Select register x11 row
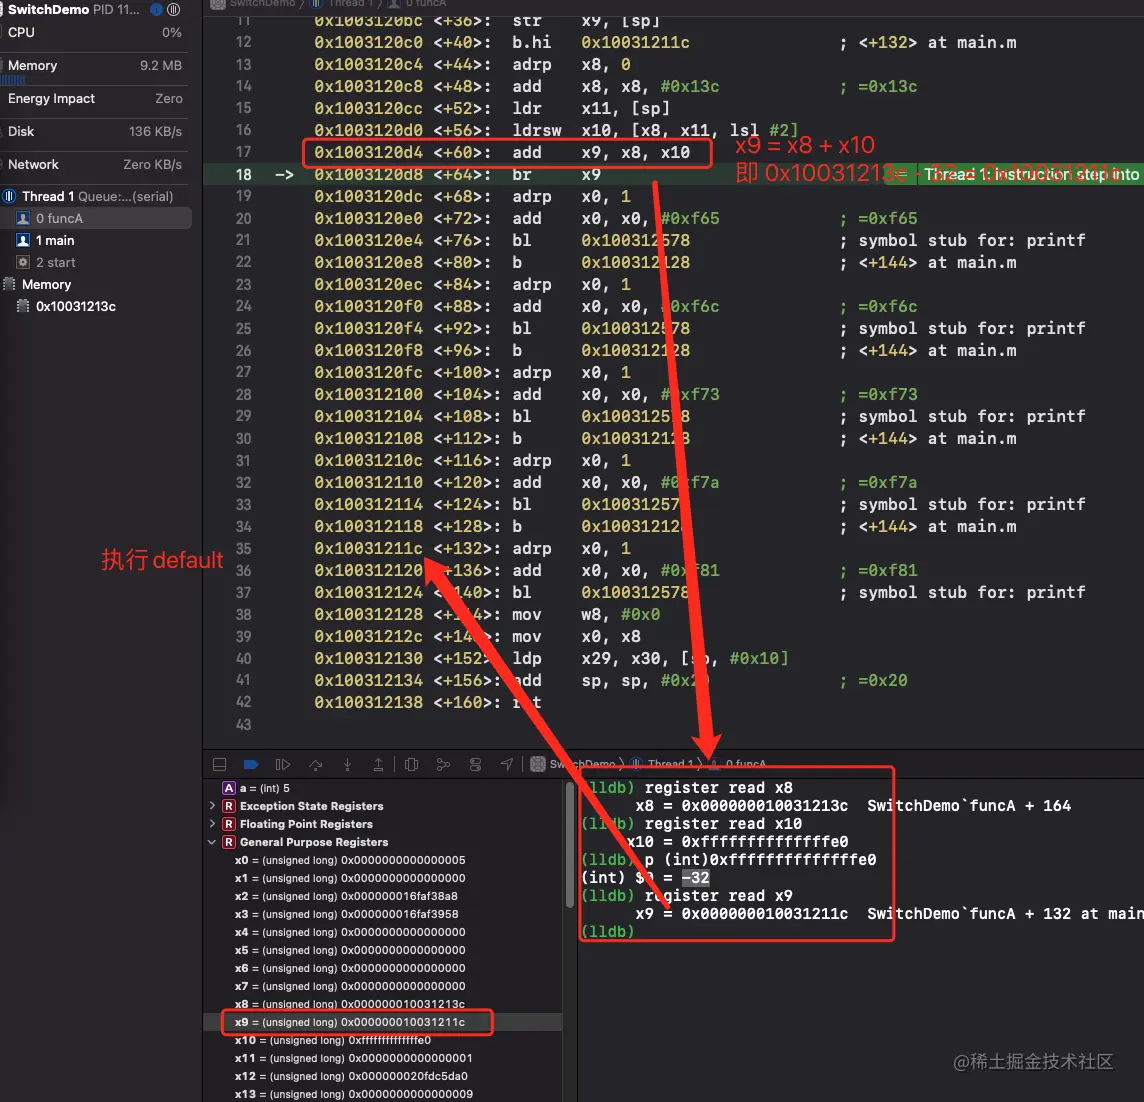The width and height of the screenshot is (1144, 1102). 382,1058
